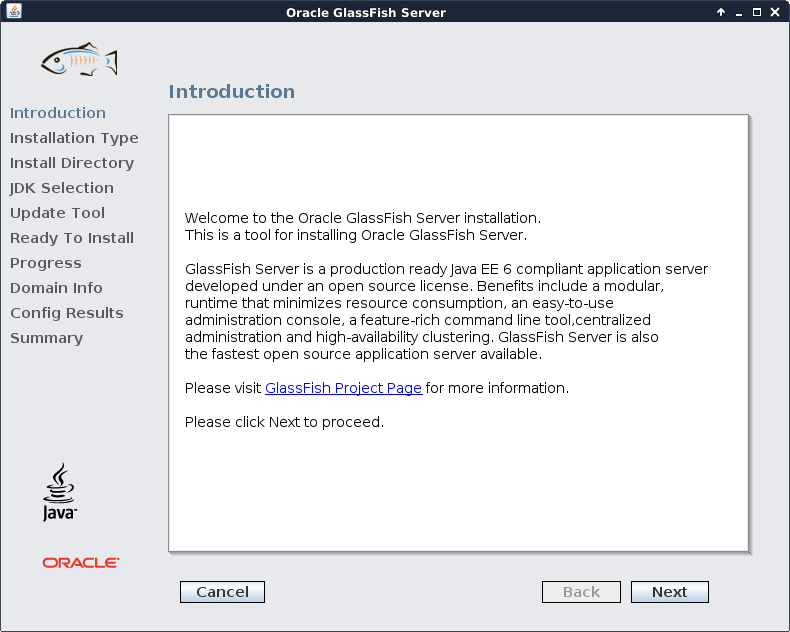The height and width of the screenshot is (632, 790).
Task: Click the Java coffee cup logo
Action: tap(59, 492)
